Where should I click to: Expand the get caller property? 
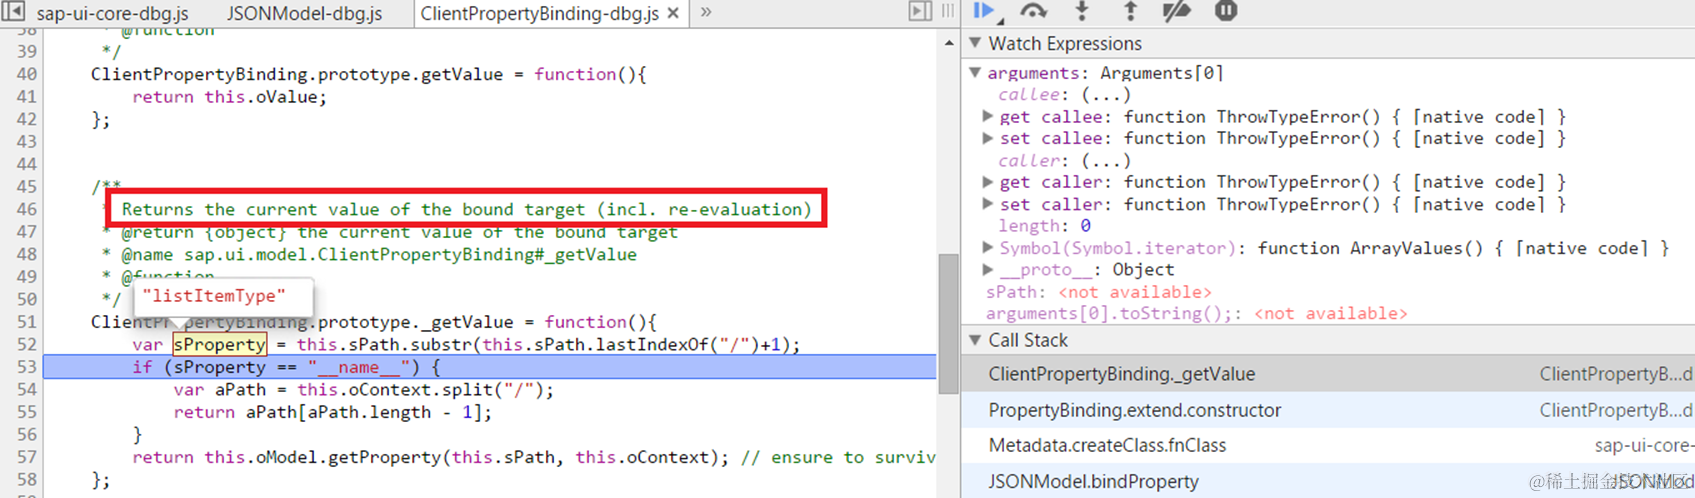click(988, 182)
